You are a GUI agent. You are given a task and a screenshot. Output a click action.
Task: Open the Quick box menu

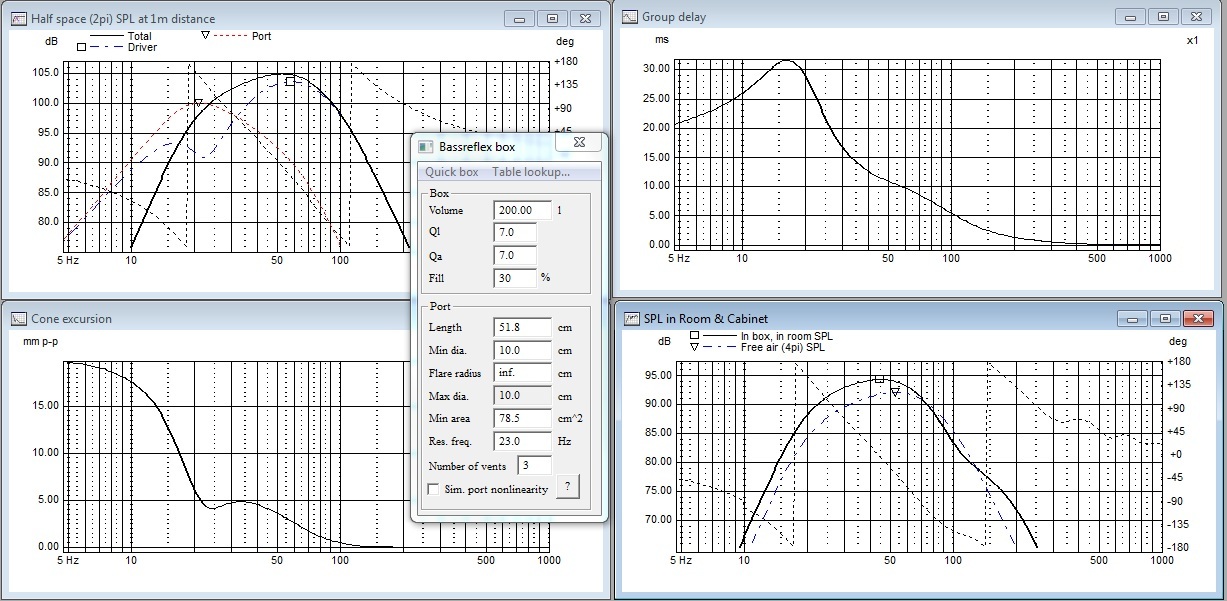coord(452,172)
